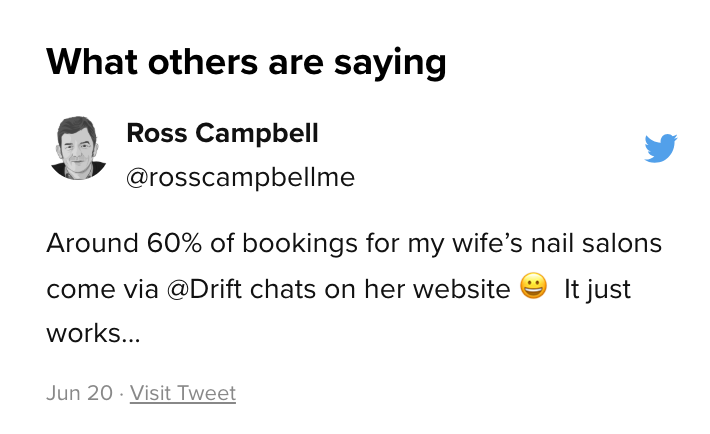Viewport: 710px width, 434px height.
Task: Click the Jun 20 tweet date
Action: pyautogui.click(x=79, y=393)
